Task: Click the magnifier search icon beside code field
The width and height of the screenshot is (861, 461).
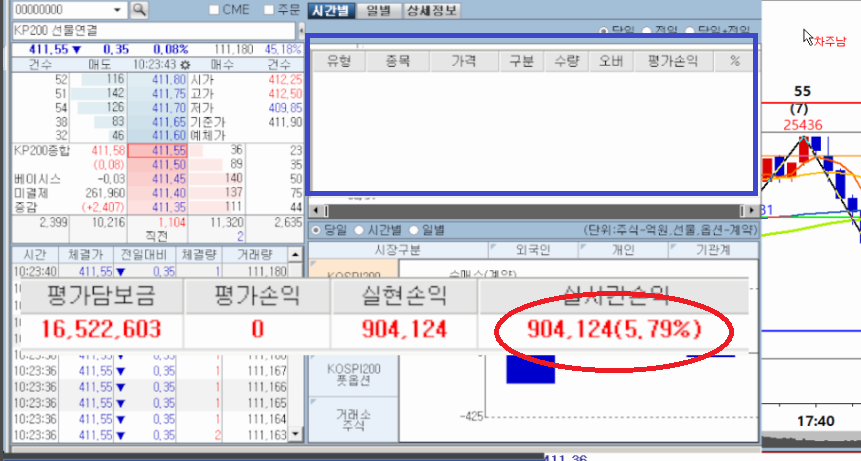Action: pos(139,10)
